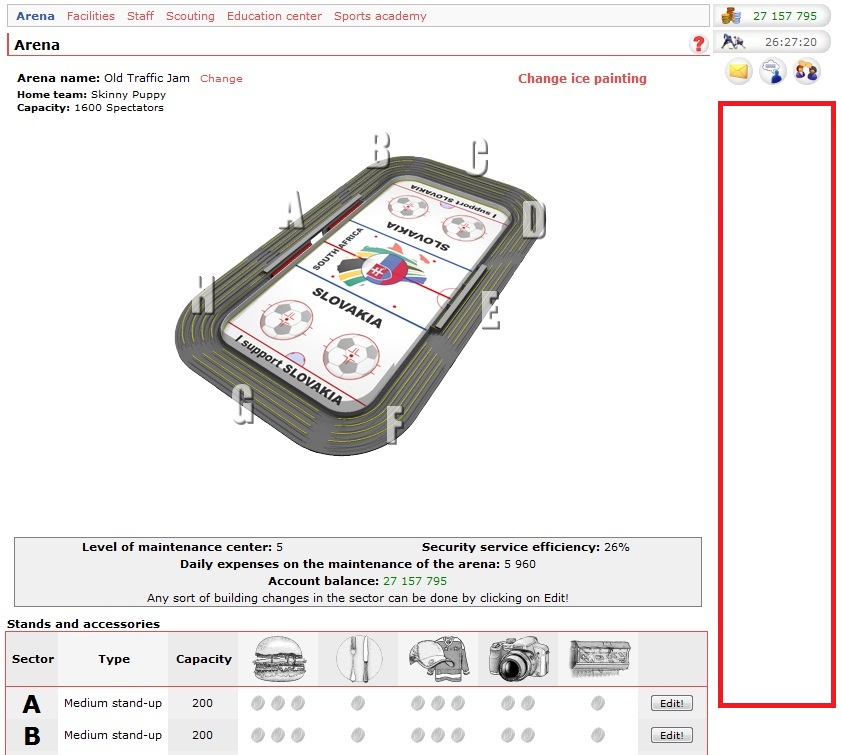
Task: Click the Daily expenses value 5 960
Action: (x=520, y=564)
